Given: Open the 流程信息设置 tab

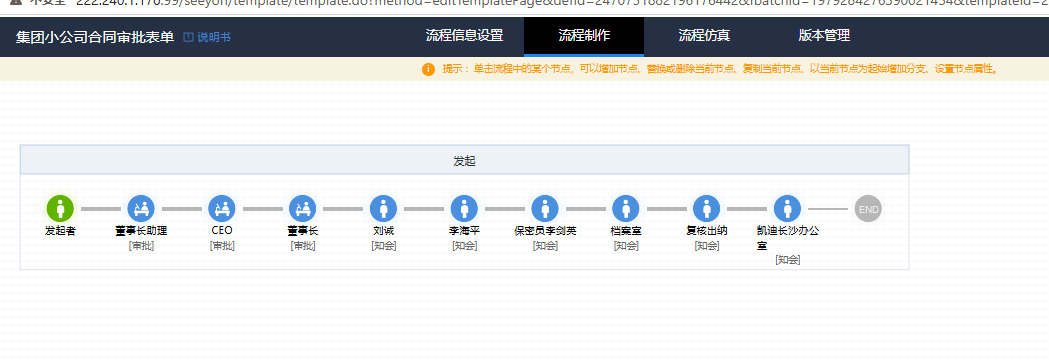Looking at the screenshot, I should point(464,36).
